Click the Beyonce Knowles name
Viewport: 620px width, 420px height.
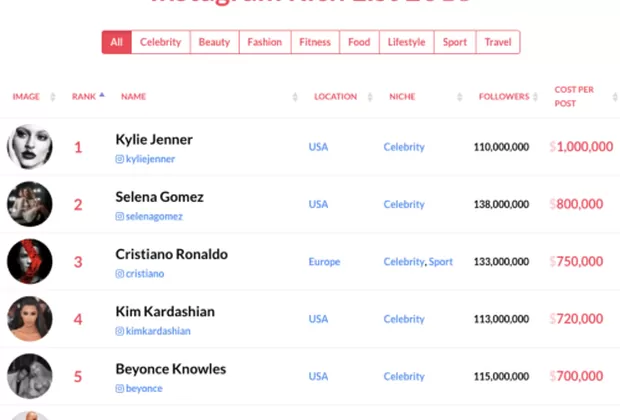click(171, 369)
